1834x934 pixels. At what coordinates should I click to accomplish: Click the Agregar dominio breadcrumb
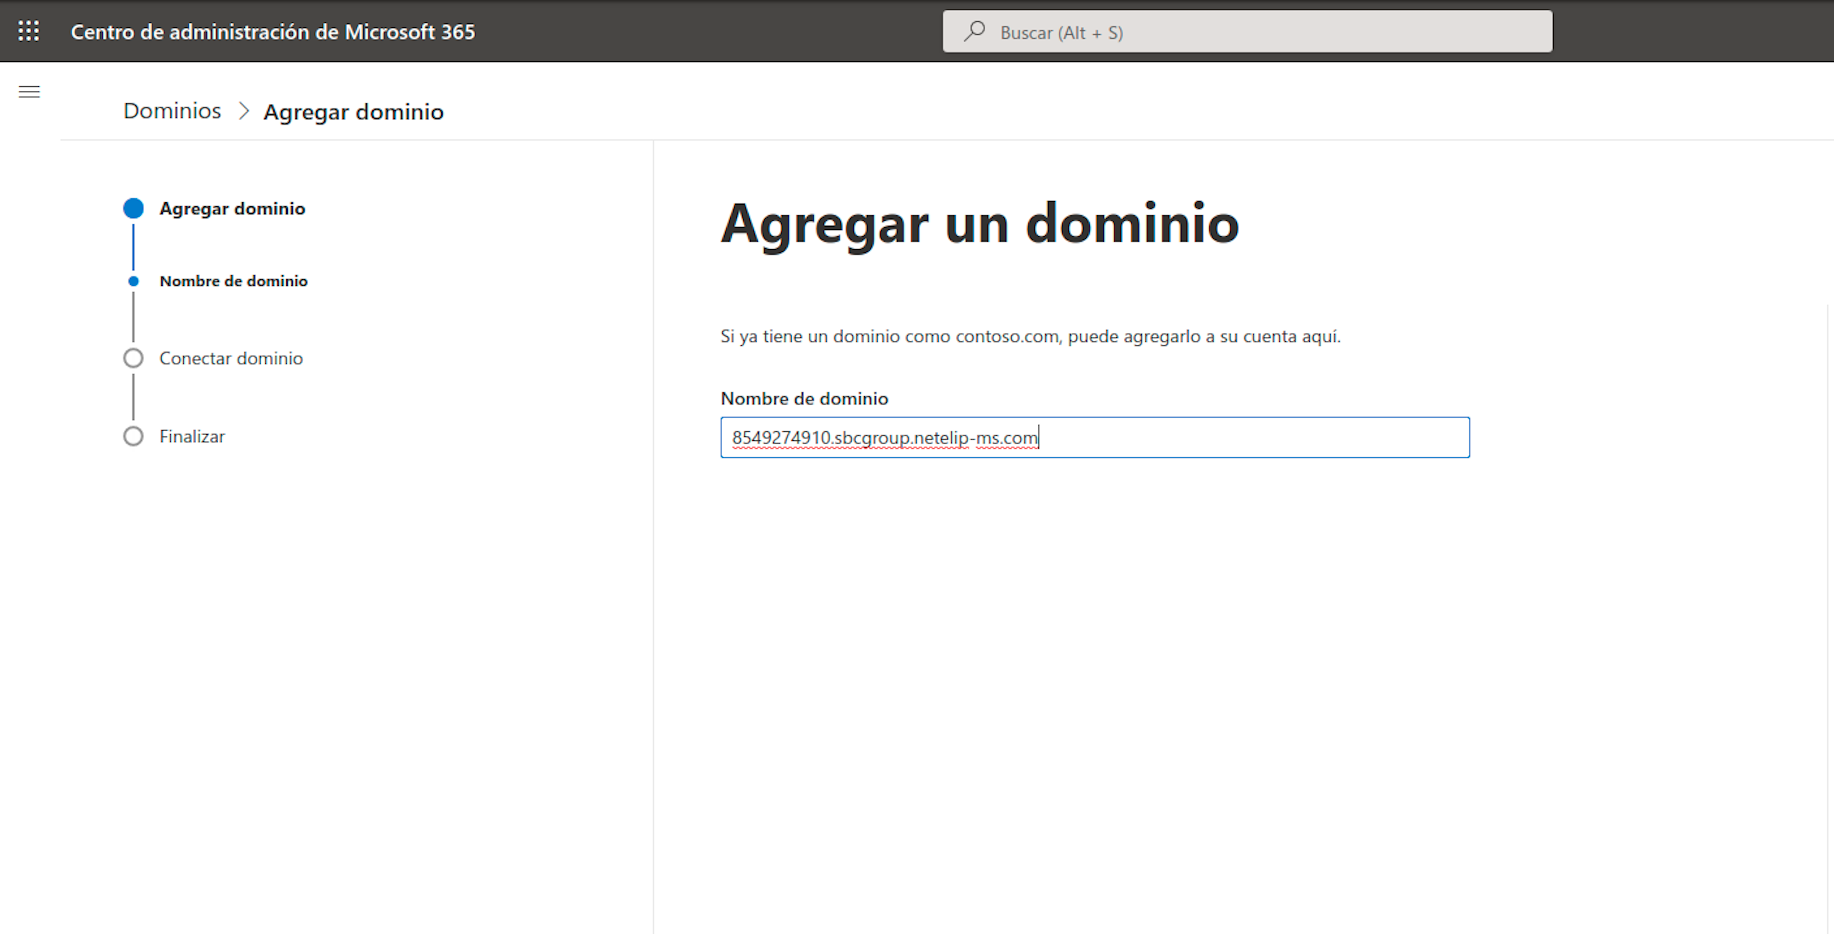click(354, 111)
